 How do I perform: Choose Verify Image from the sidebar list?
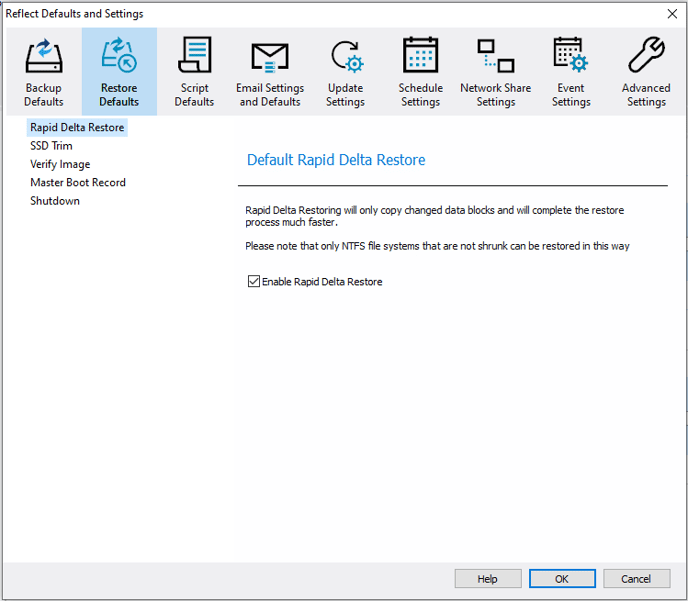pyautogui.click(x=60, y=164)
